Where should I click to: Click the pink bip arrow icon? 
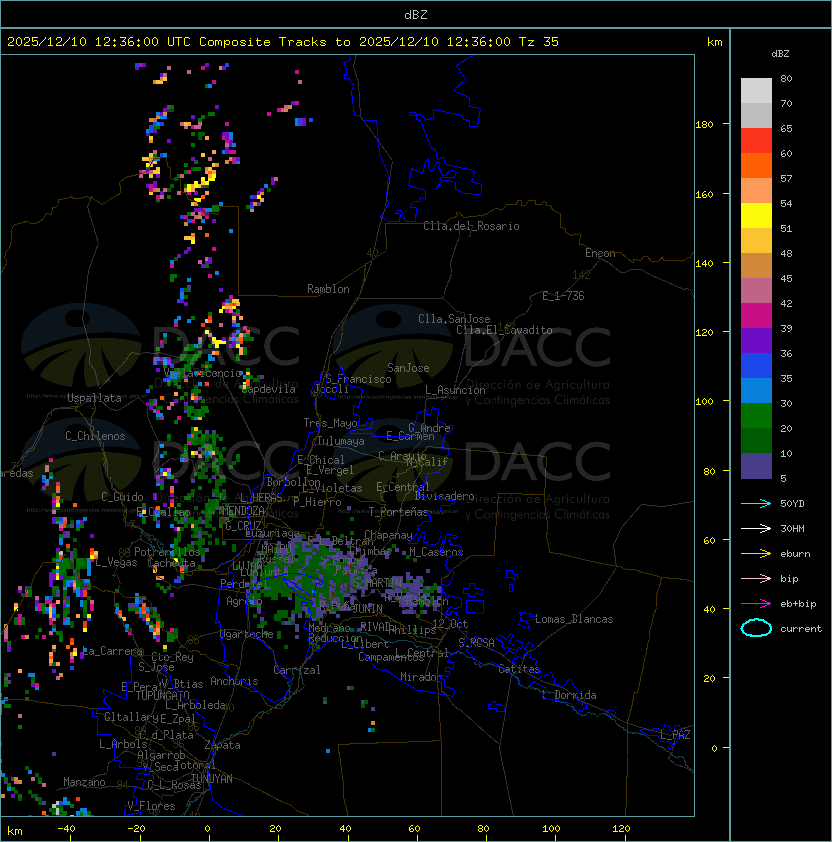coord(756,578)
